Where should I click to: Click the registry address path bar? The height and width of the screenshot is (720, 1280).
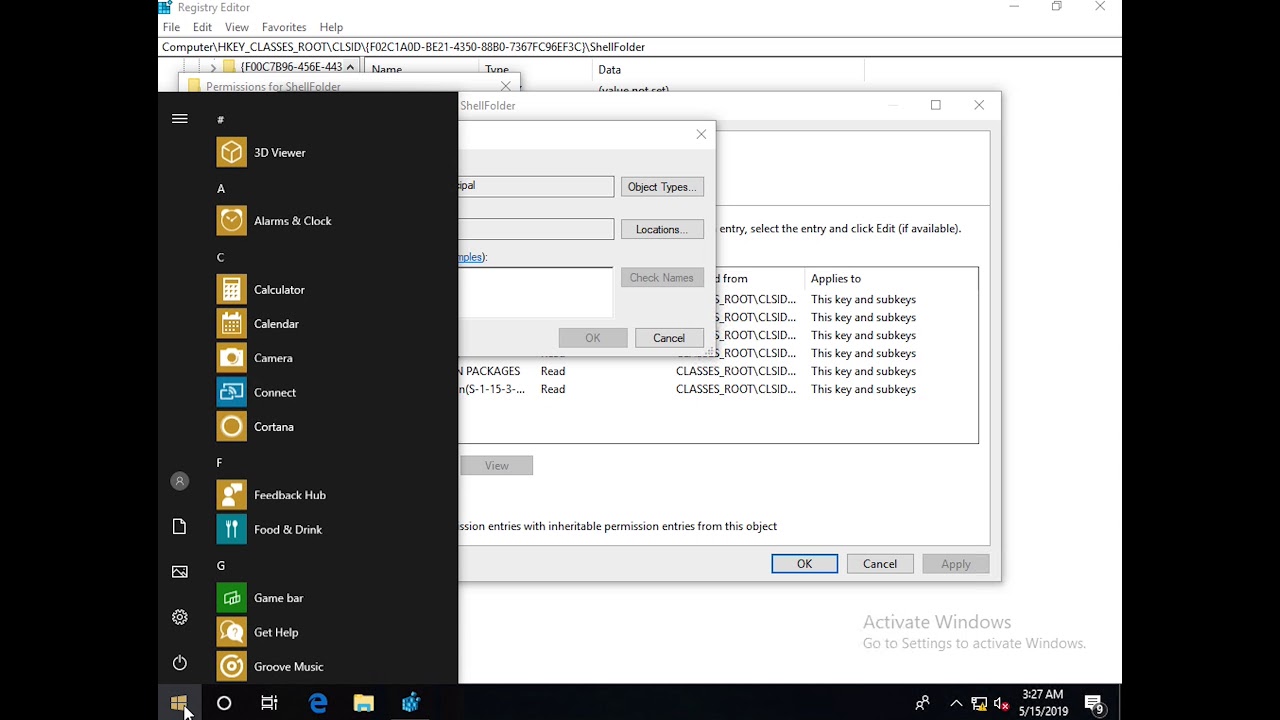(640, 47)
